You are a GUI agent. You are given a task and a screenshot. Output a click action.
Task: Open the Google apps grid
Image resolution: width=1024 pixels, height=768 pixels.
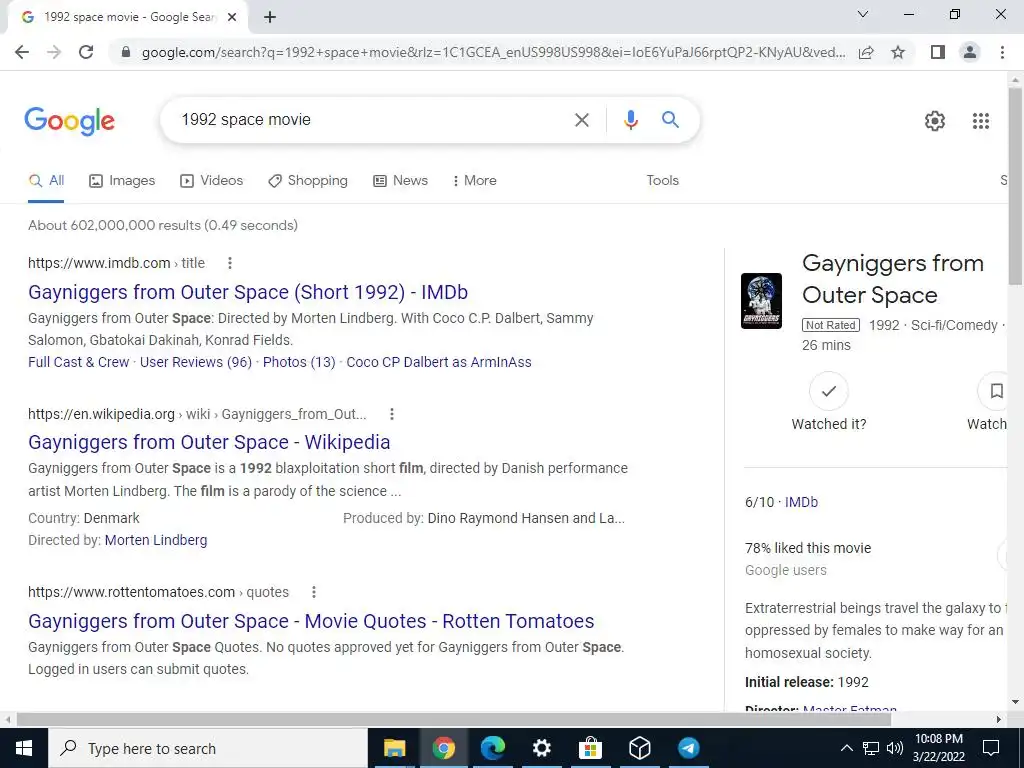point(981,121)
